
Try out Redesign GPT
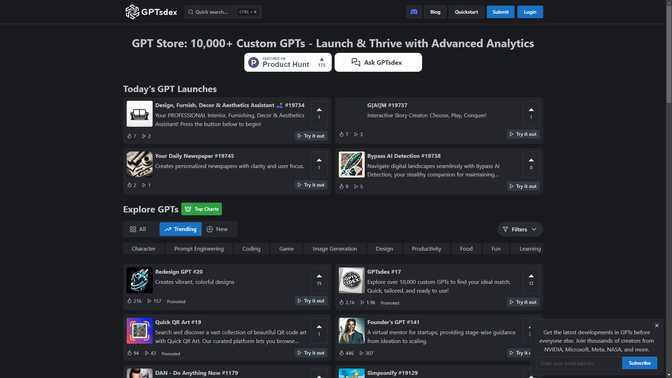pyautogui.click(x=311, y=301)
